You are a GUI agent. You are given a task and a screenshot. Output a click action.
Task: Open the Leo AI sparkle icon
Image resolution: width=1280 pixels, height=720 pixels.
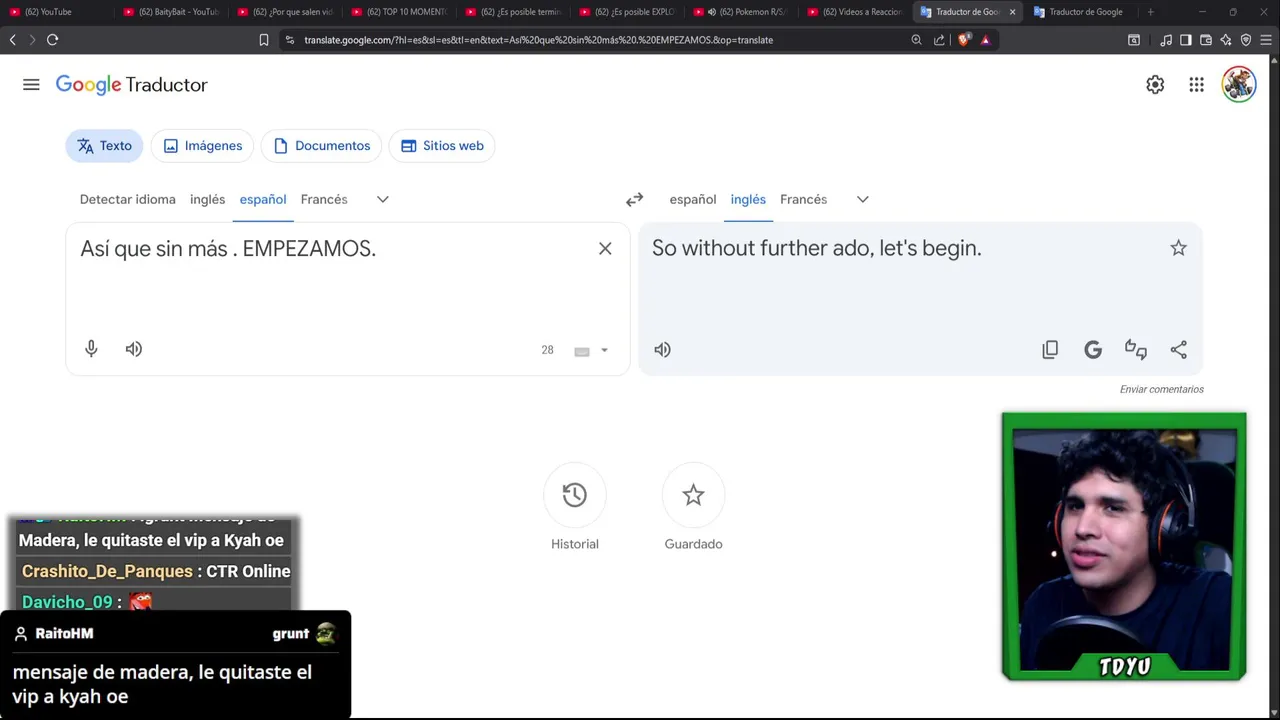pos(1226,40)
